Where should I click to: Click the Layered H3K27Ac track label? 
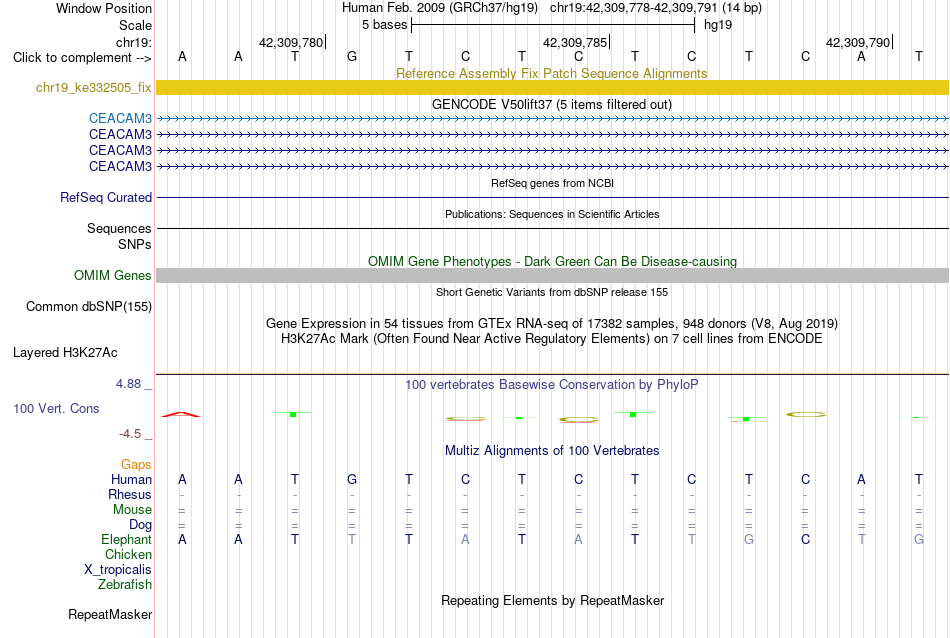point(65,353)
